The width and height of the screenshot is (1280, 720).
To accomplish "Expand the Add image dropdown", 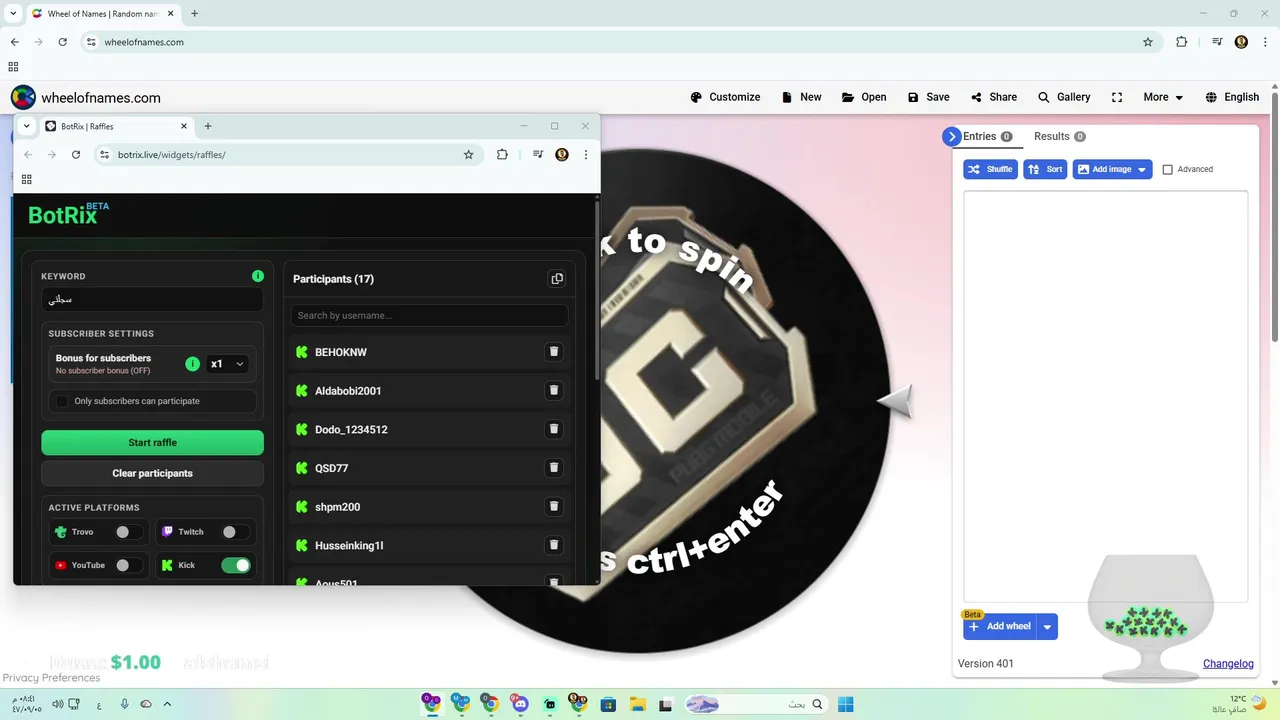I will click(x=1142, y=170).
